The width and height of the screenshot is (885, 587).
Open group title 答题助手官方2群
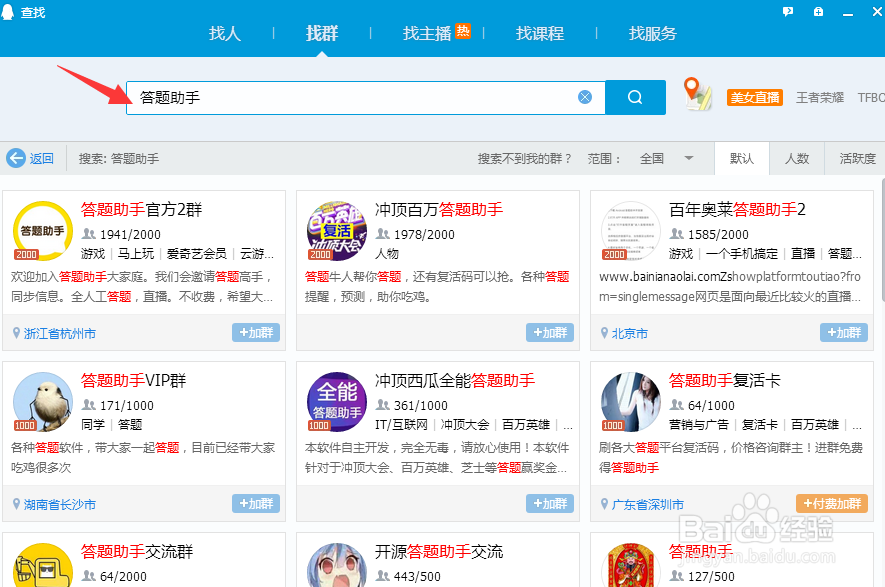click(x=141, y=210)
